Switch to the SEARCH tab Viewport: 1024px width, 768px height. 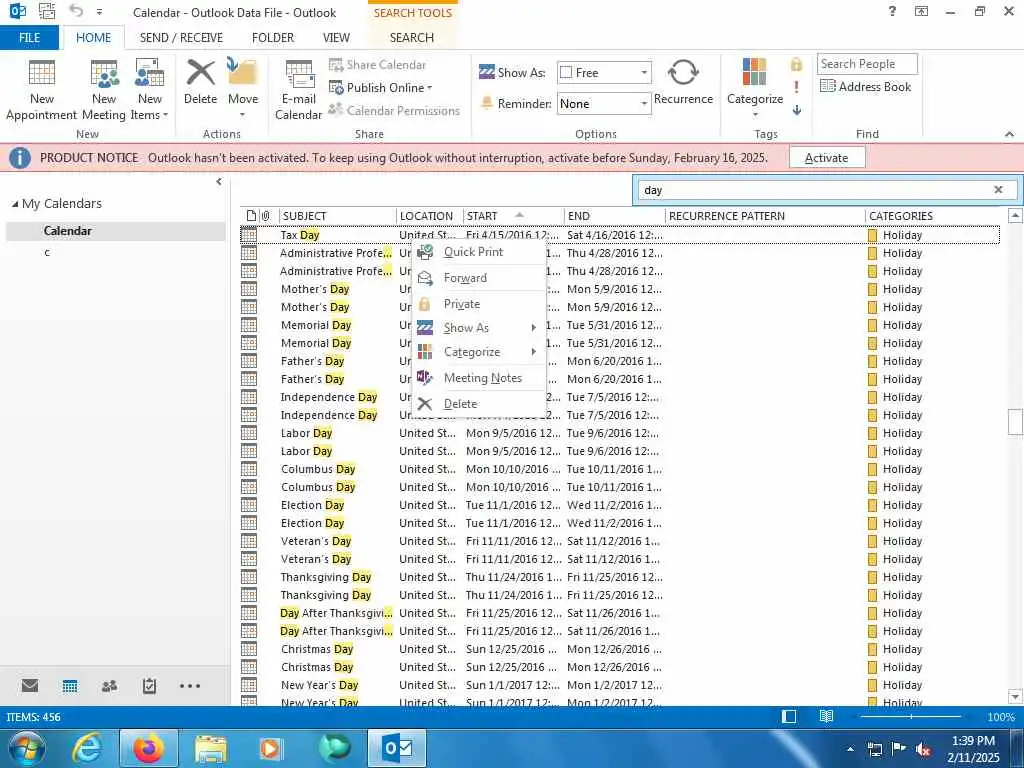pos(411,38)
